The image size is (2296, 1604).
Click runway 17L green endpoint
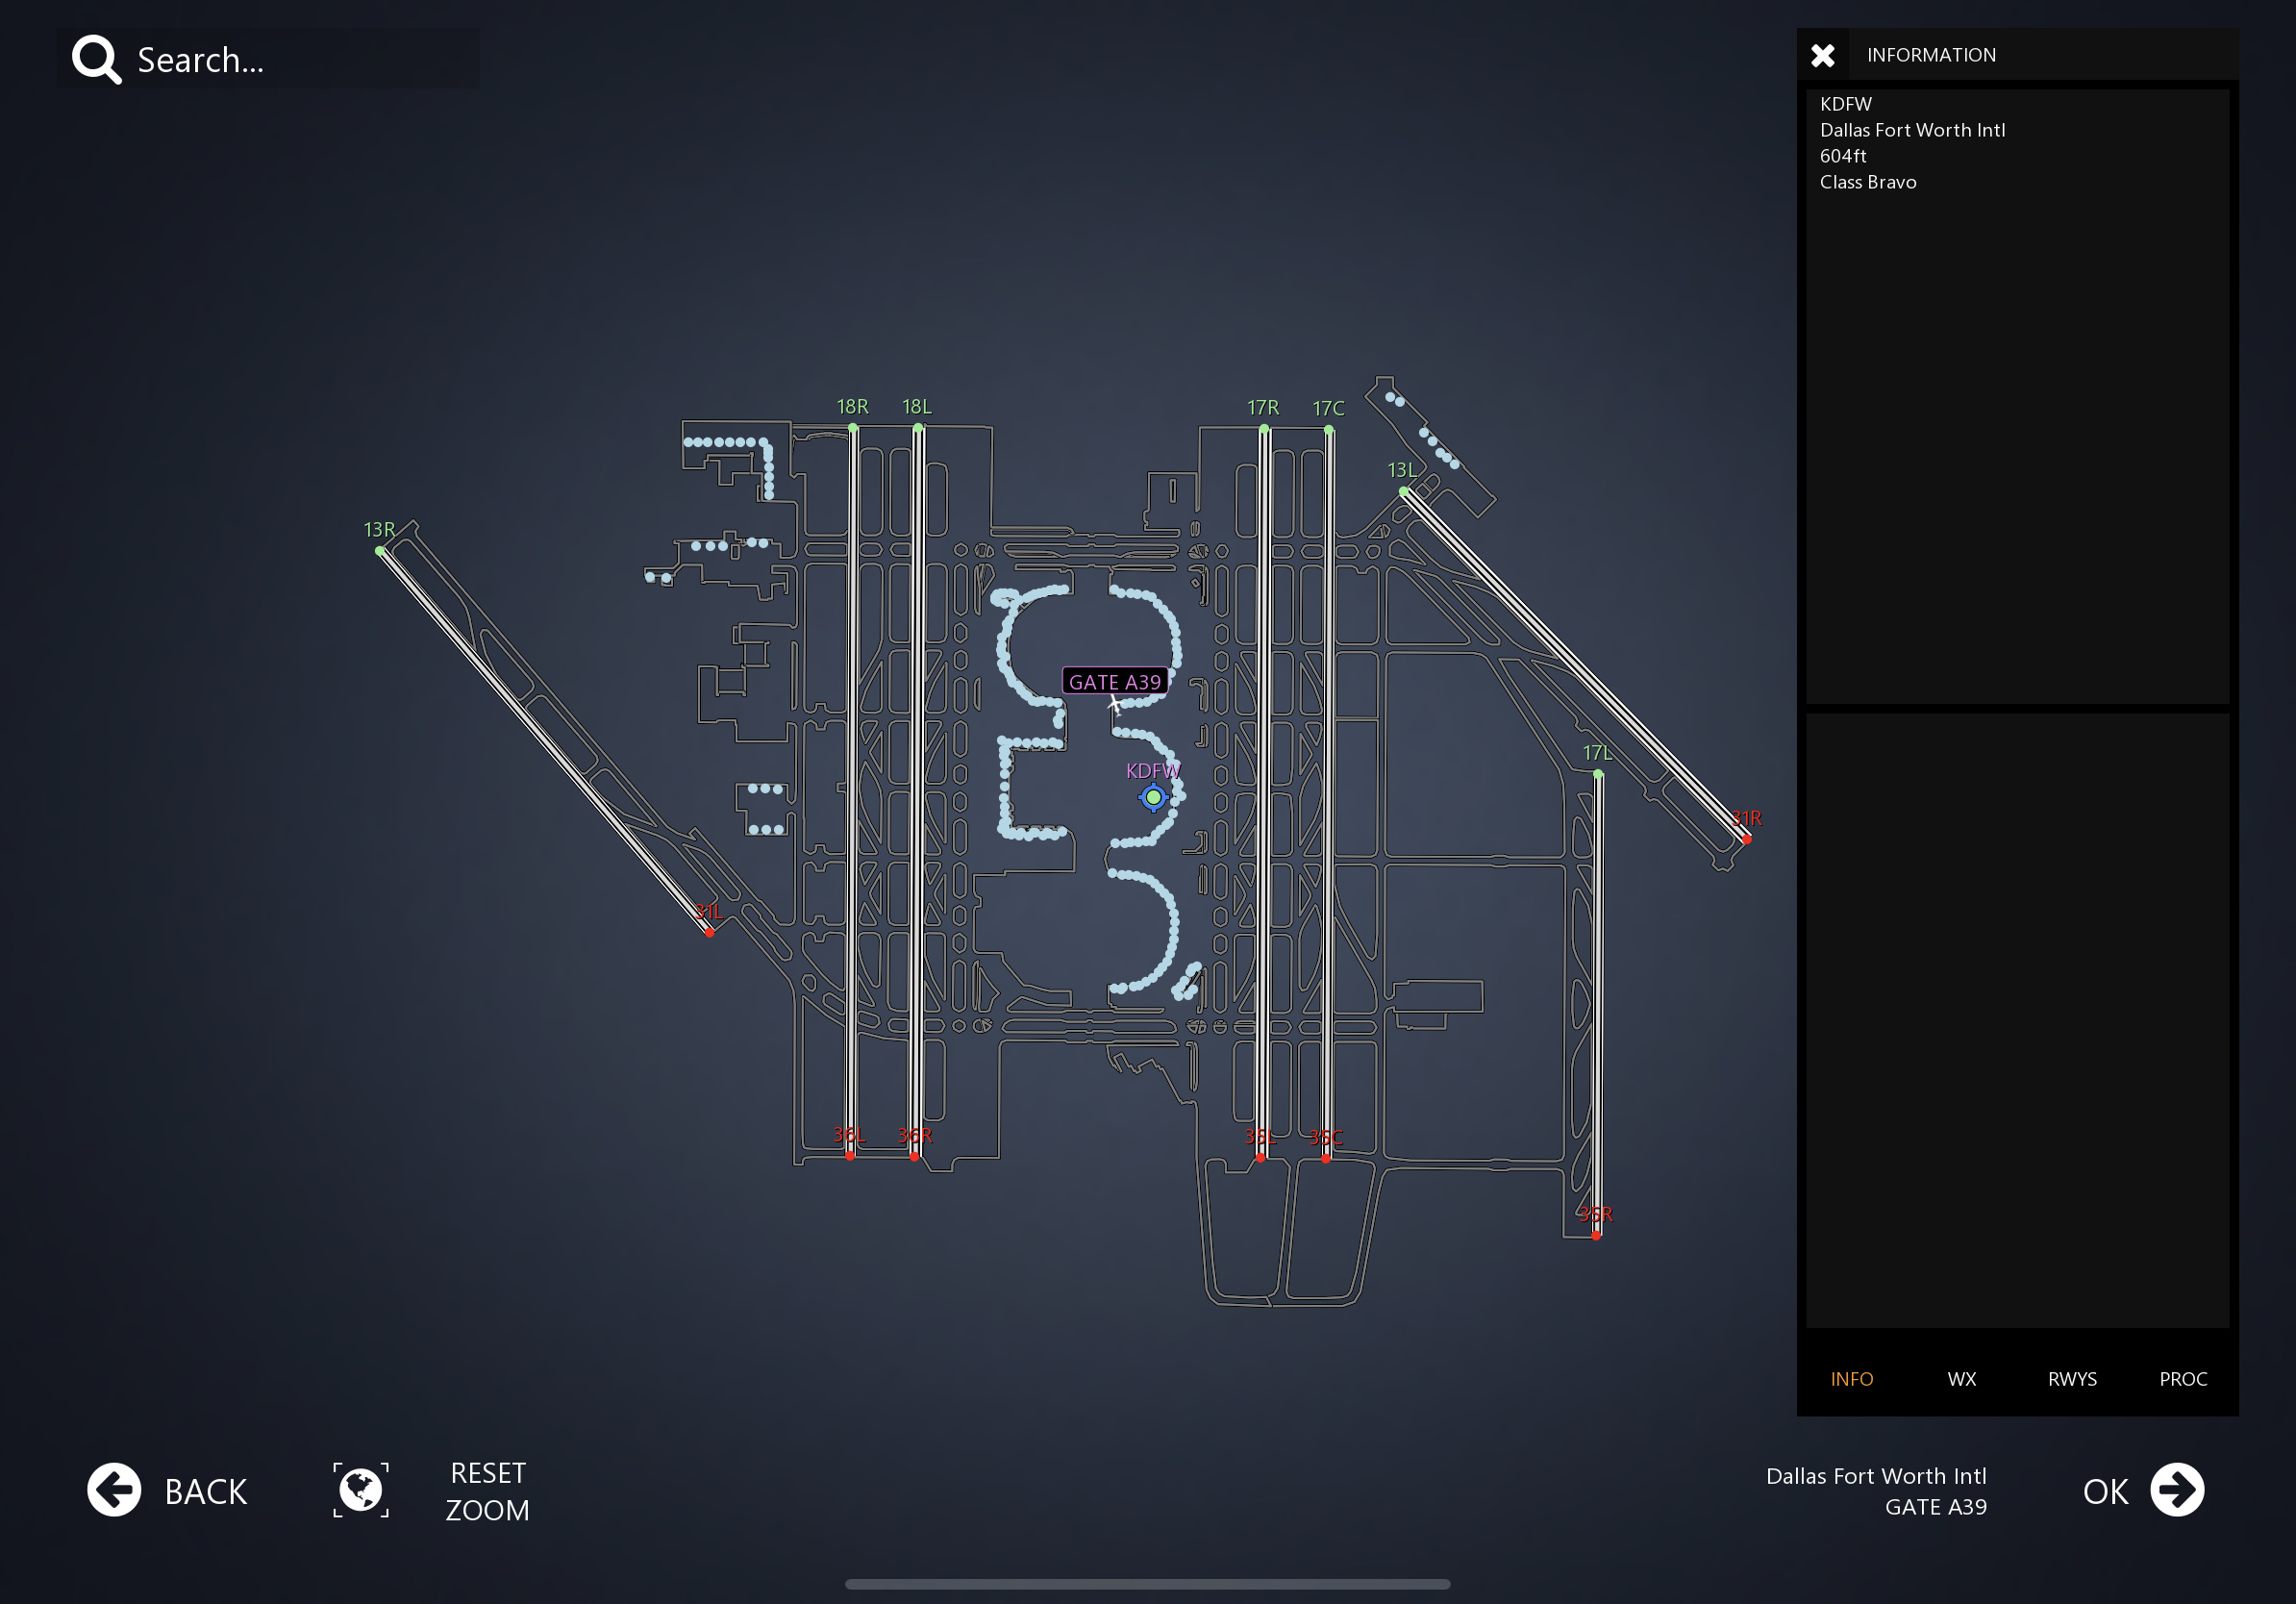coord(1598,774)
